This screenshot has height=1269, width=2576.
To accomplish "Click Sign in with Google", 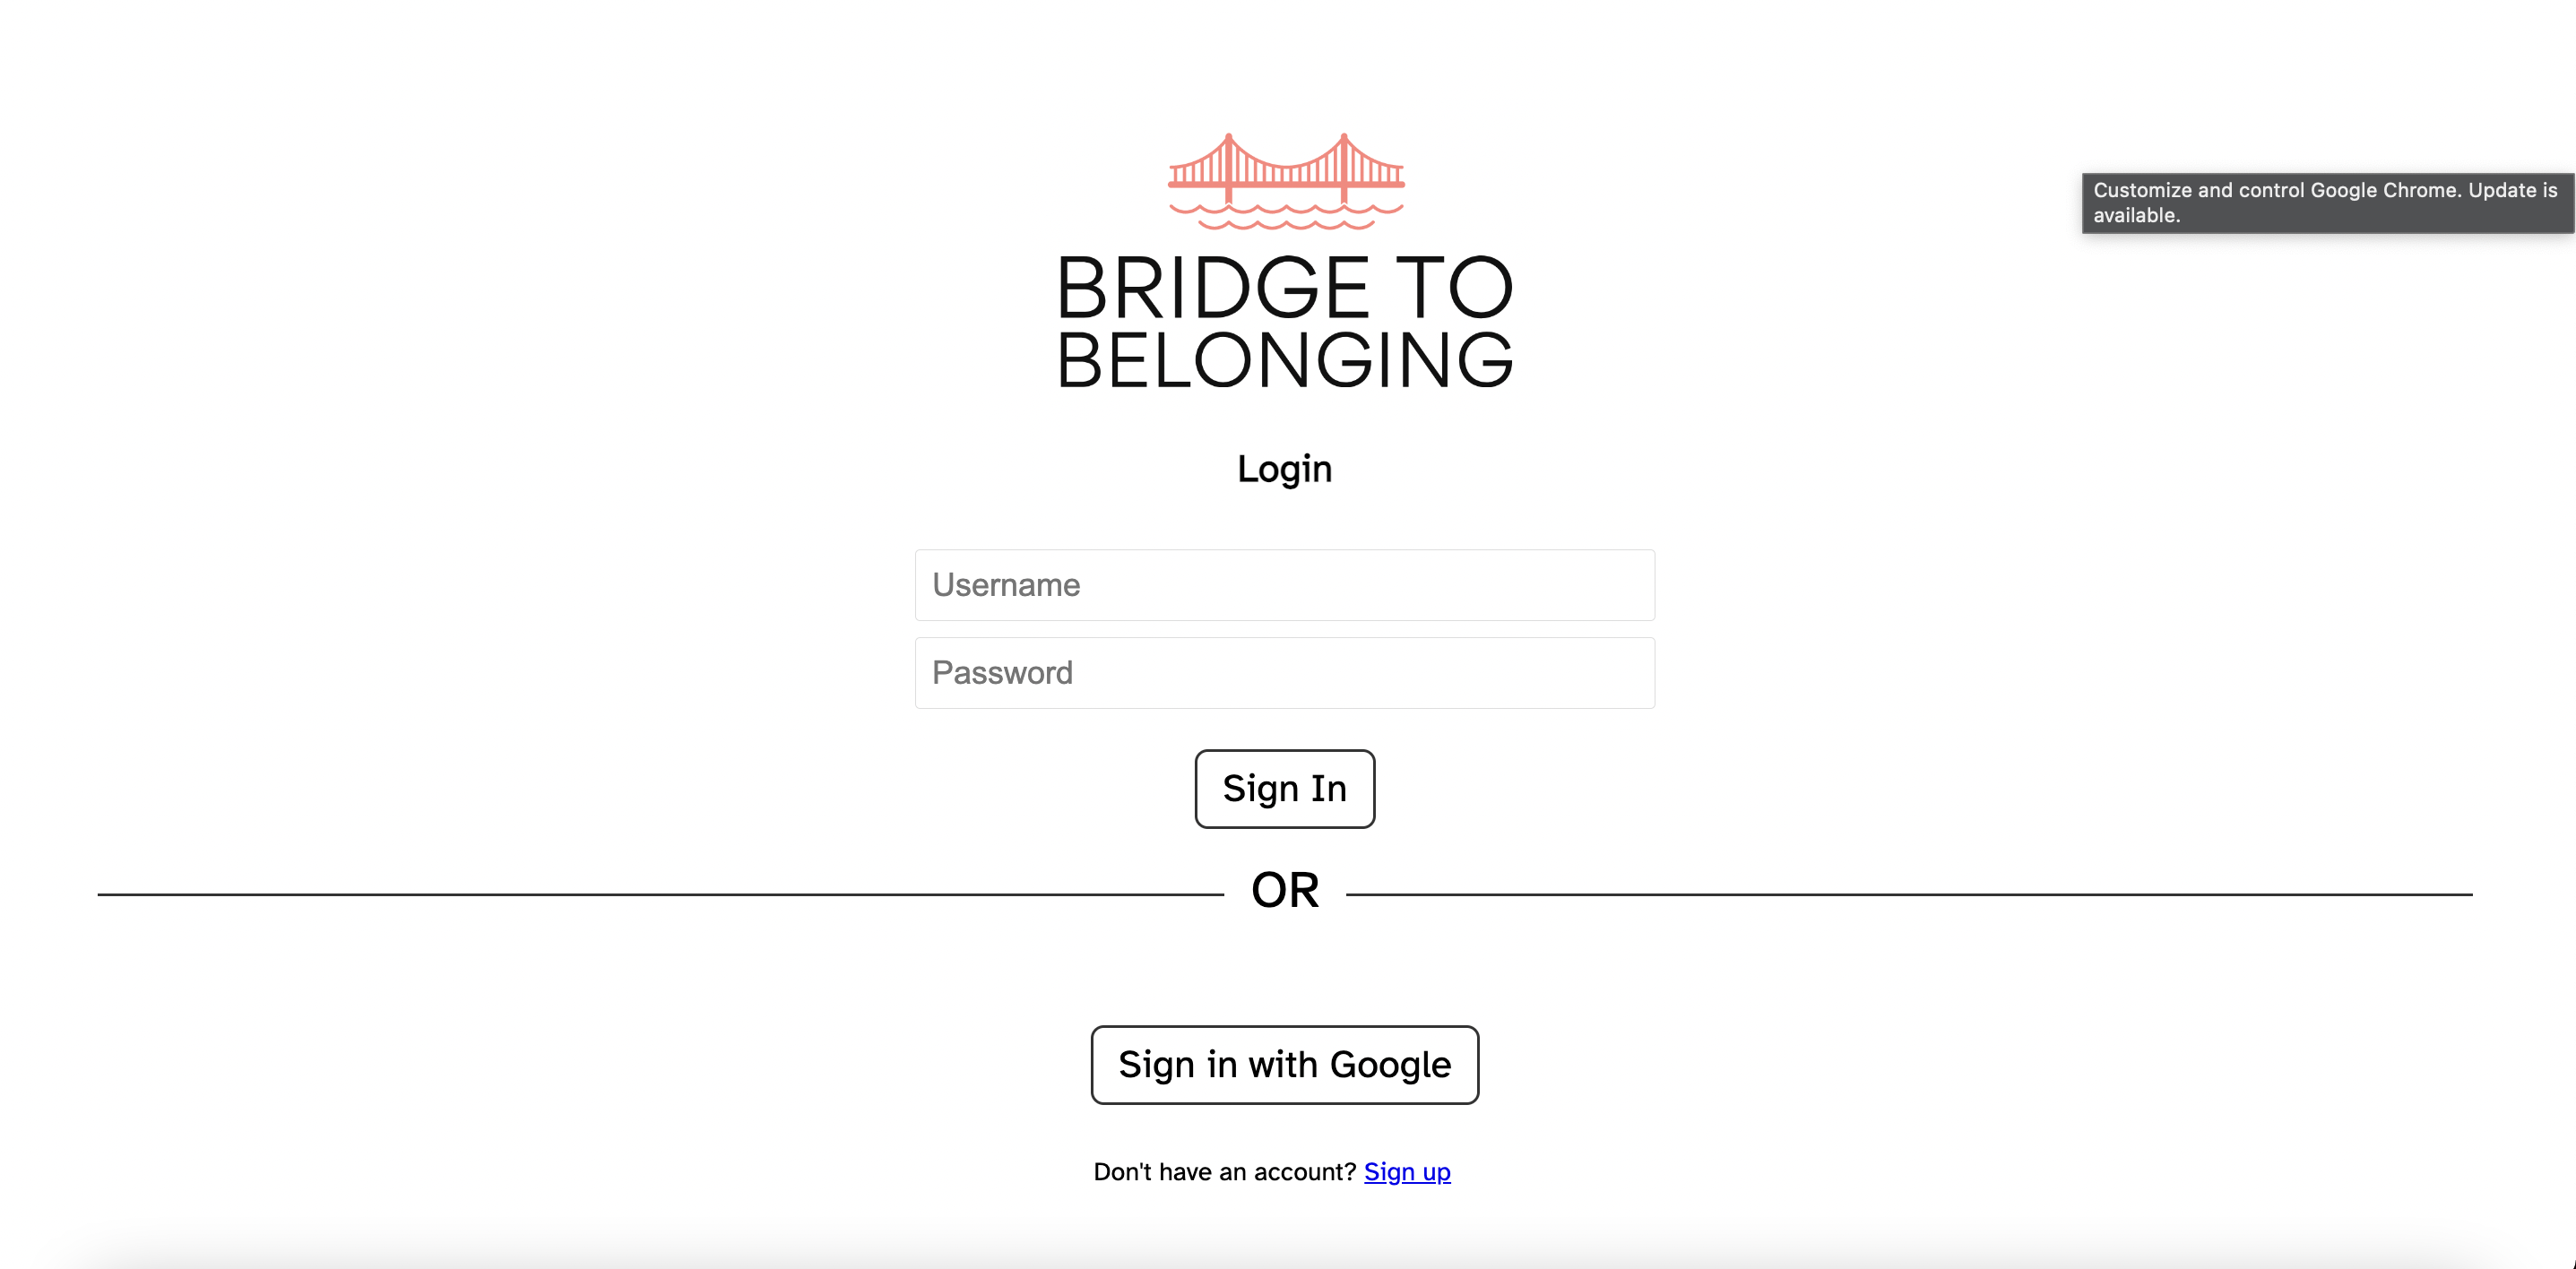I will point(1284,1064).
